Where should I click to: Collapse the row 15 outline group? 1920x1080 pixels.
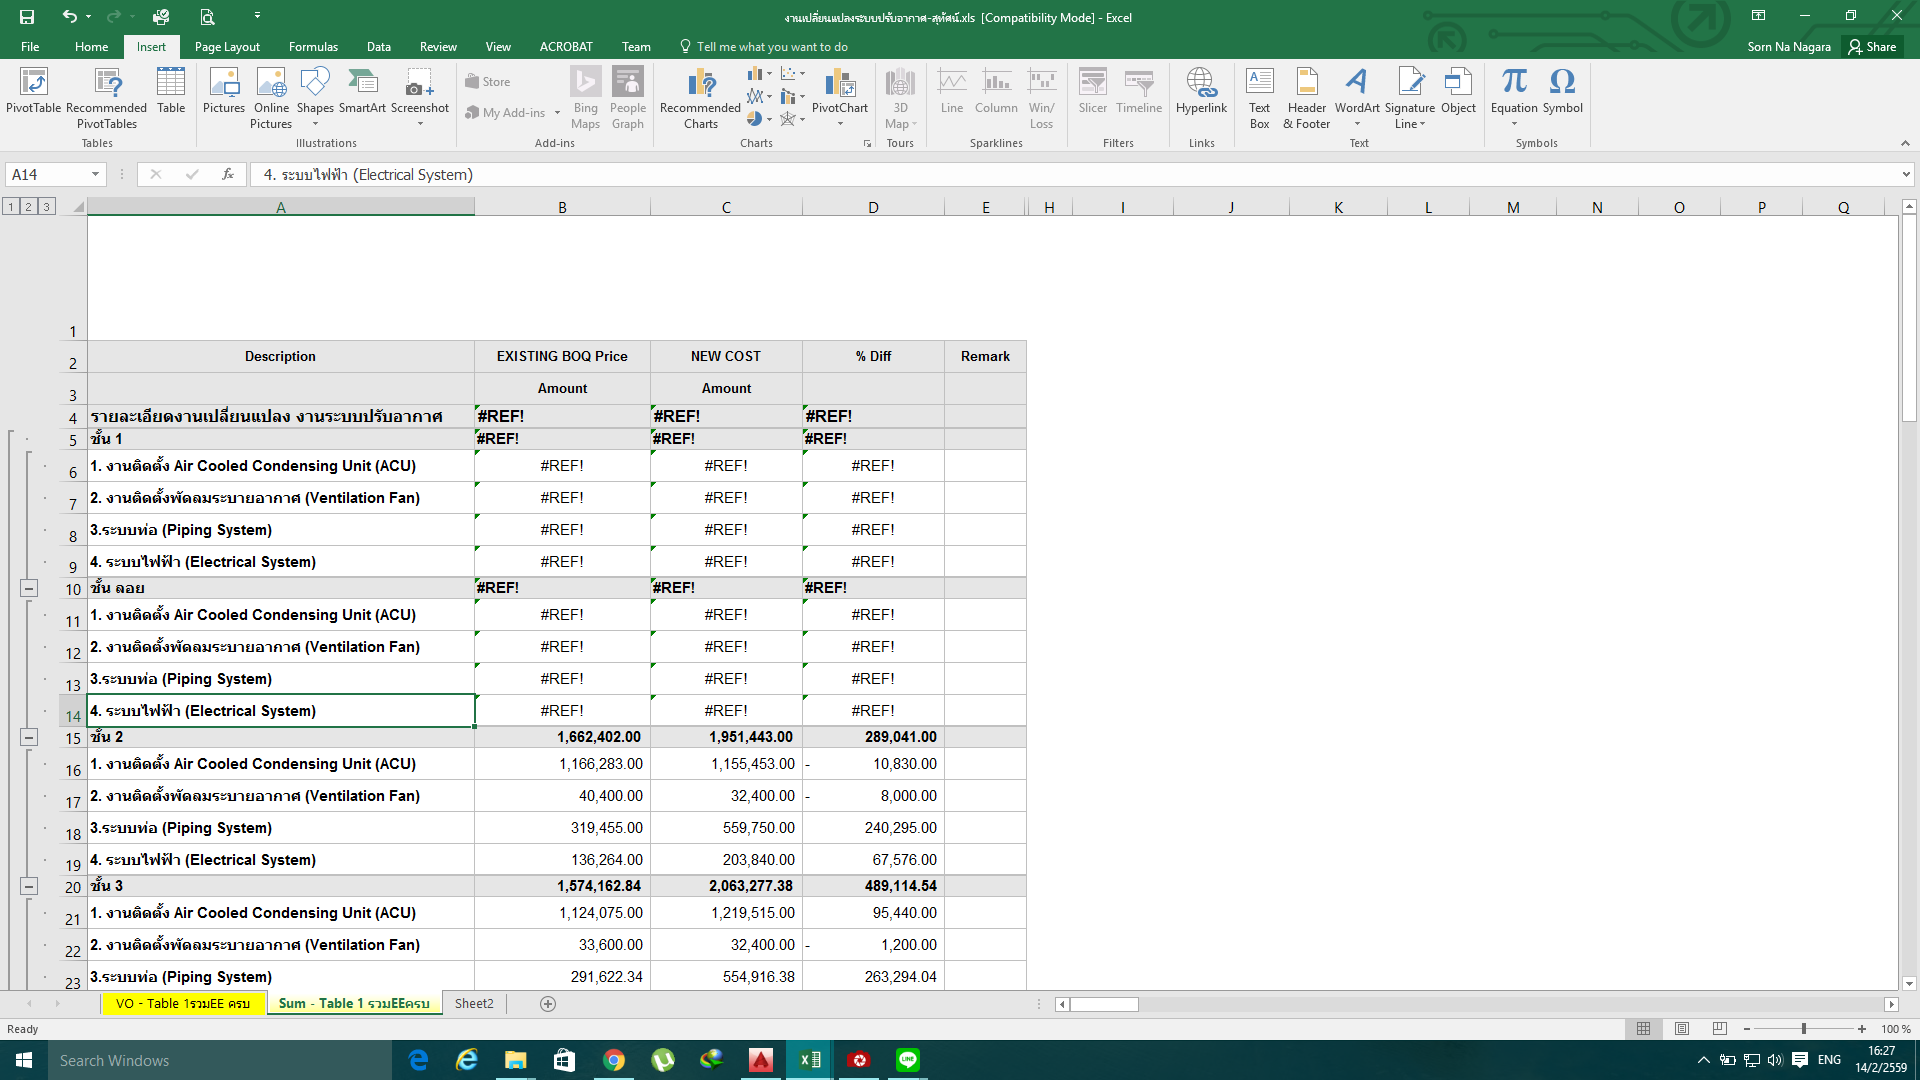click(x=29, y=738)
